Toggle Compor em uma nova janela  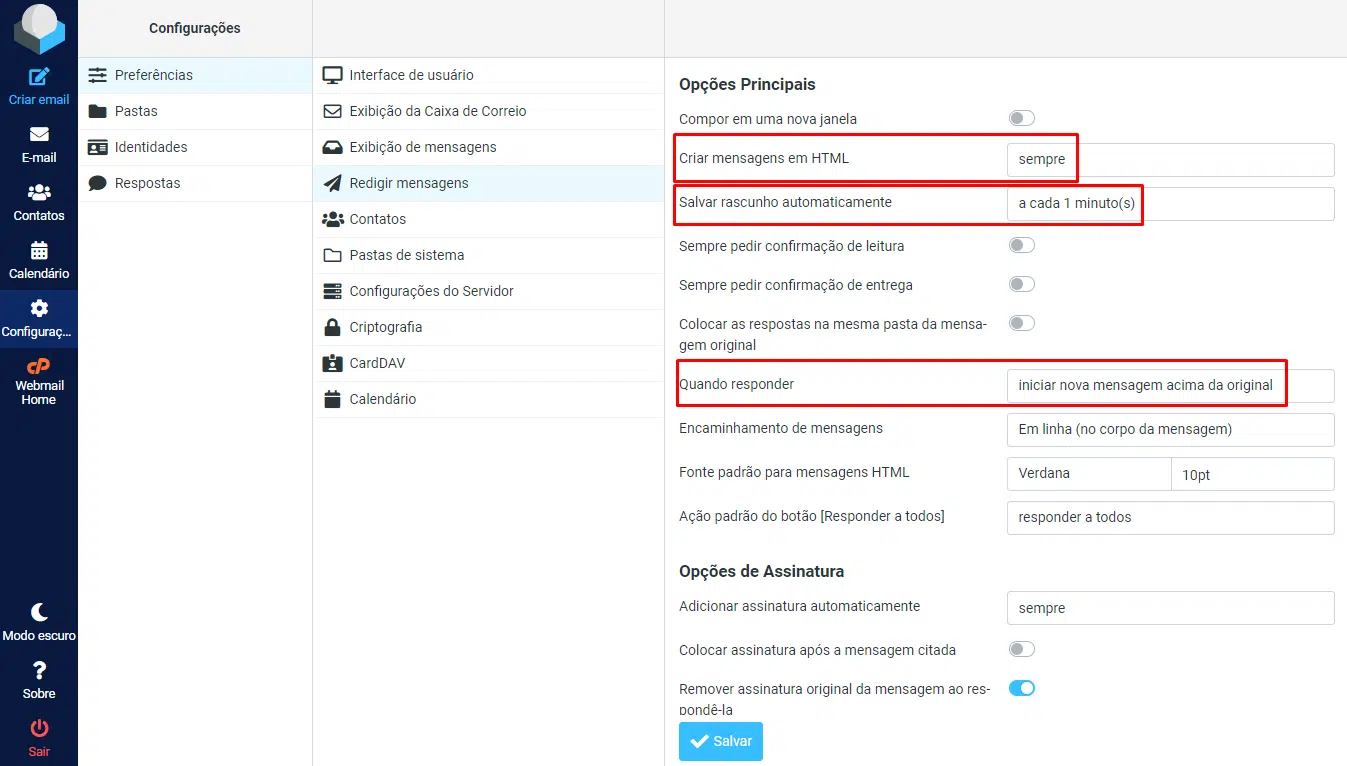(1021, 118)
